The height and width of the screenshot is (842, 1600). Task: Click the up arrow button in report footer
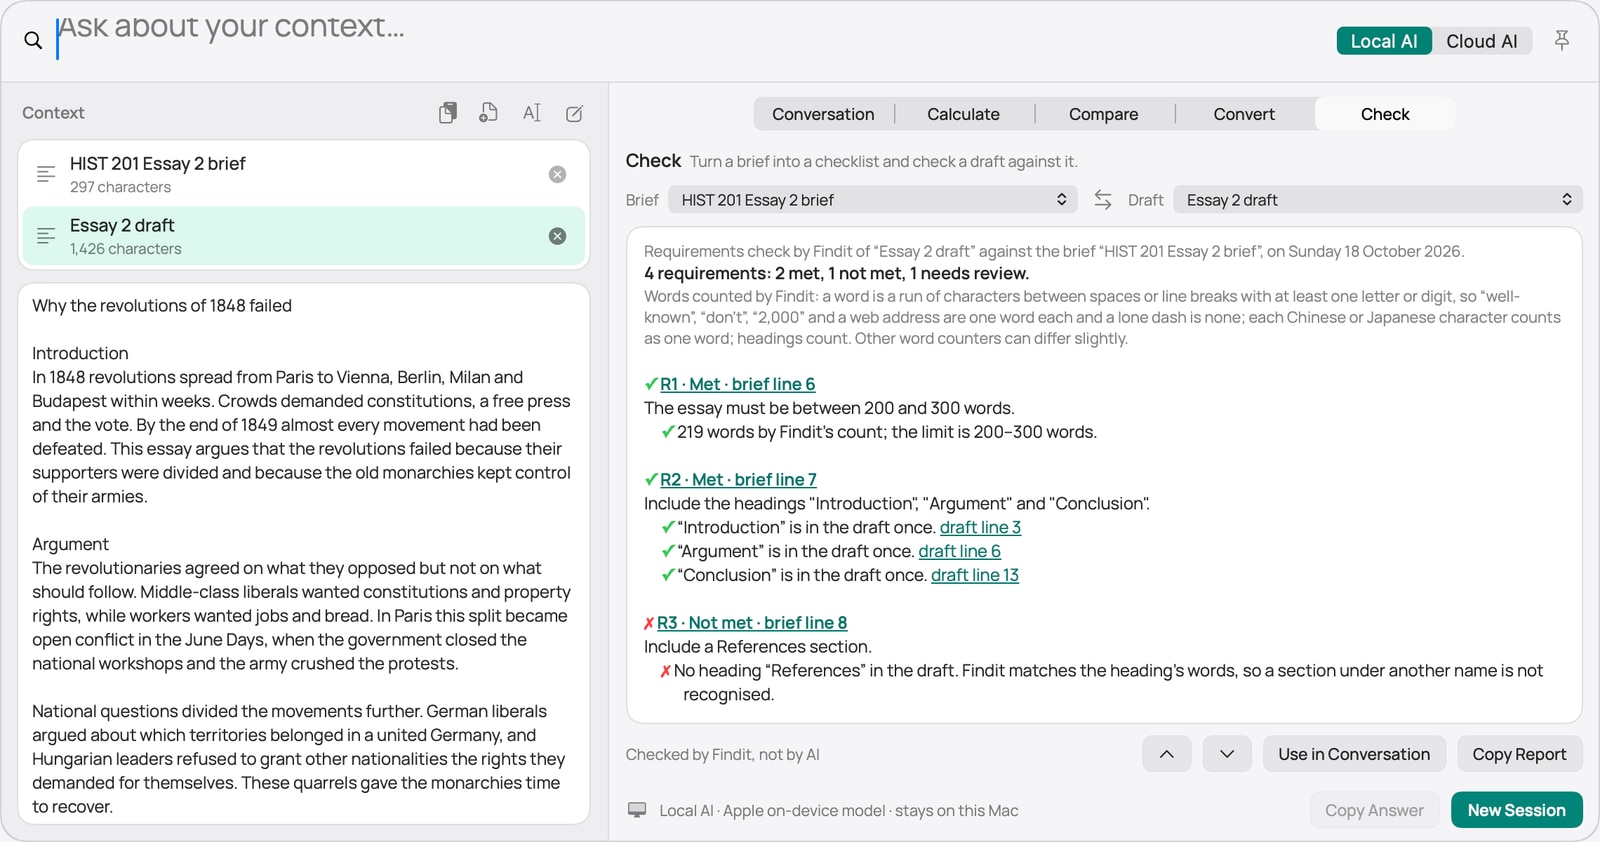click(1167, 754)
